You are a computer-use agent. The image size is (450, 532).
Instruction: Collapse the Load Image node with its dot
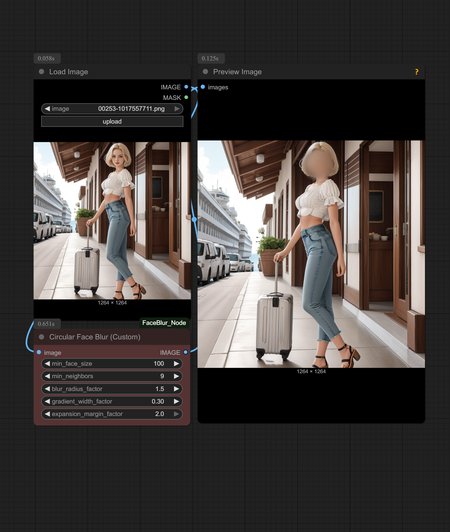(x=41, y=72)
